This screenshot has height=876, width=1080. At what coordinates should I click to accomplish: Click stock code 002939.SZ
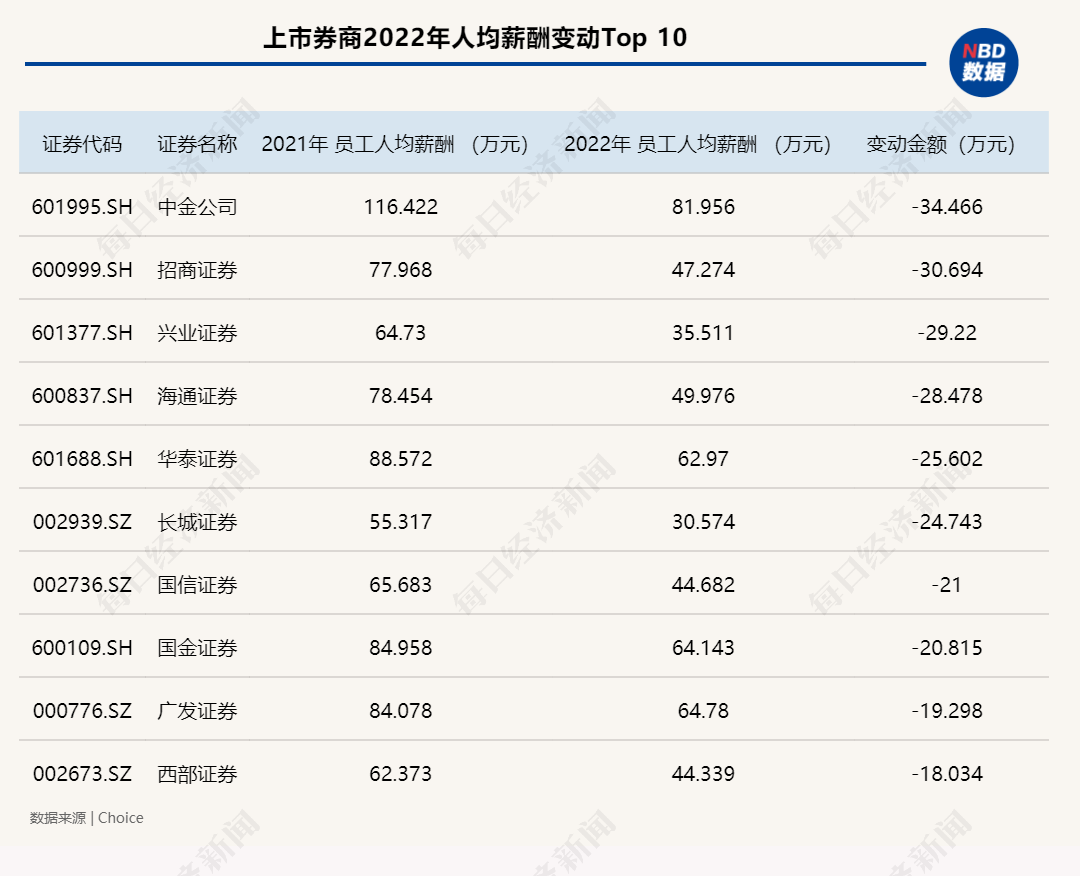(x=82, y=522)
